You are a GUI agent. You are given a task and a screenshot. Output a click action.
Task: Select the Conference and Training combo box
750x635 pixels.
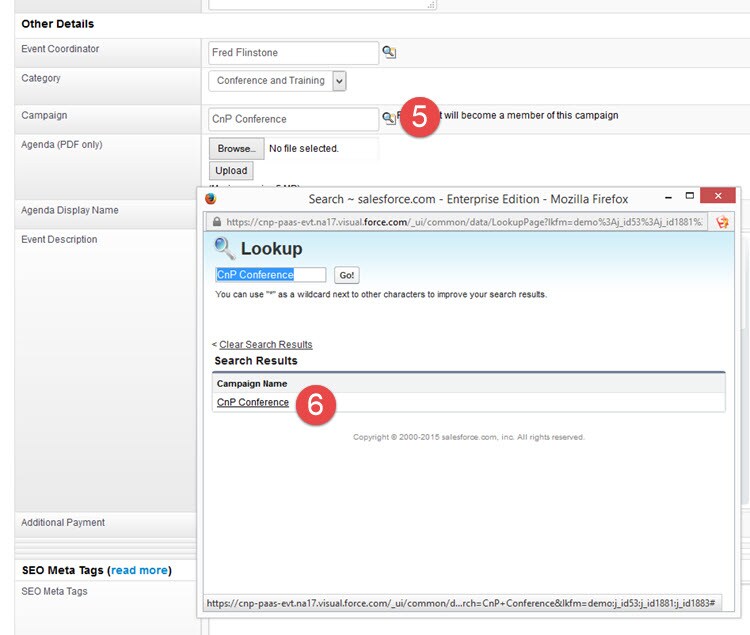tap(277, 81)
